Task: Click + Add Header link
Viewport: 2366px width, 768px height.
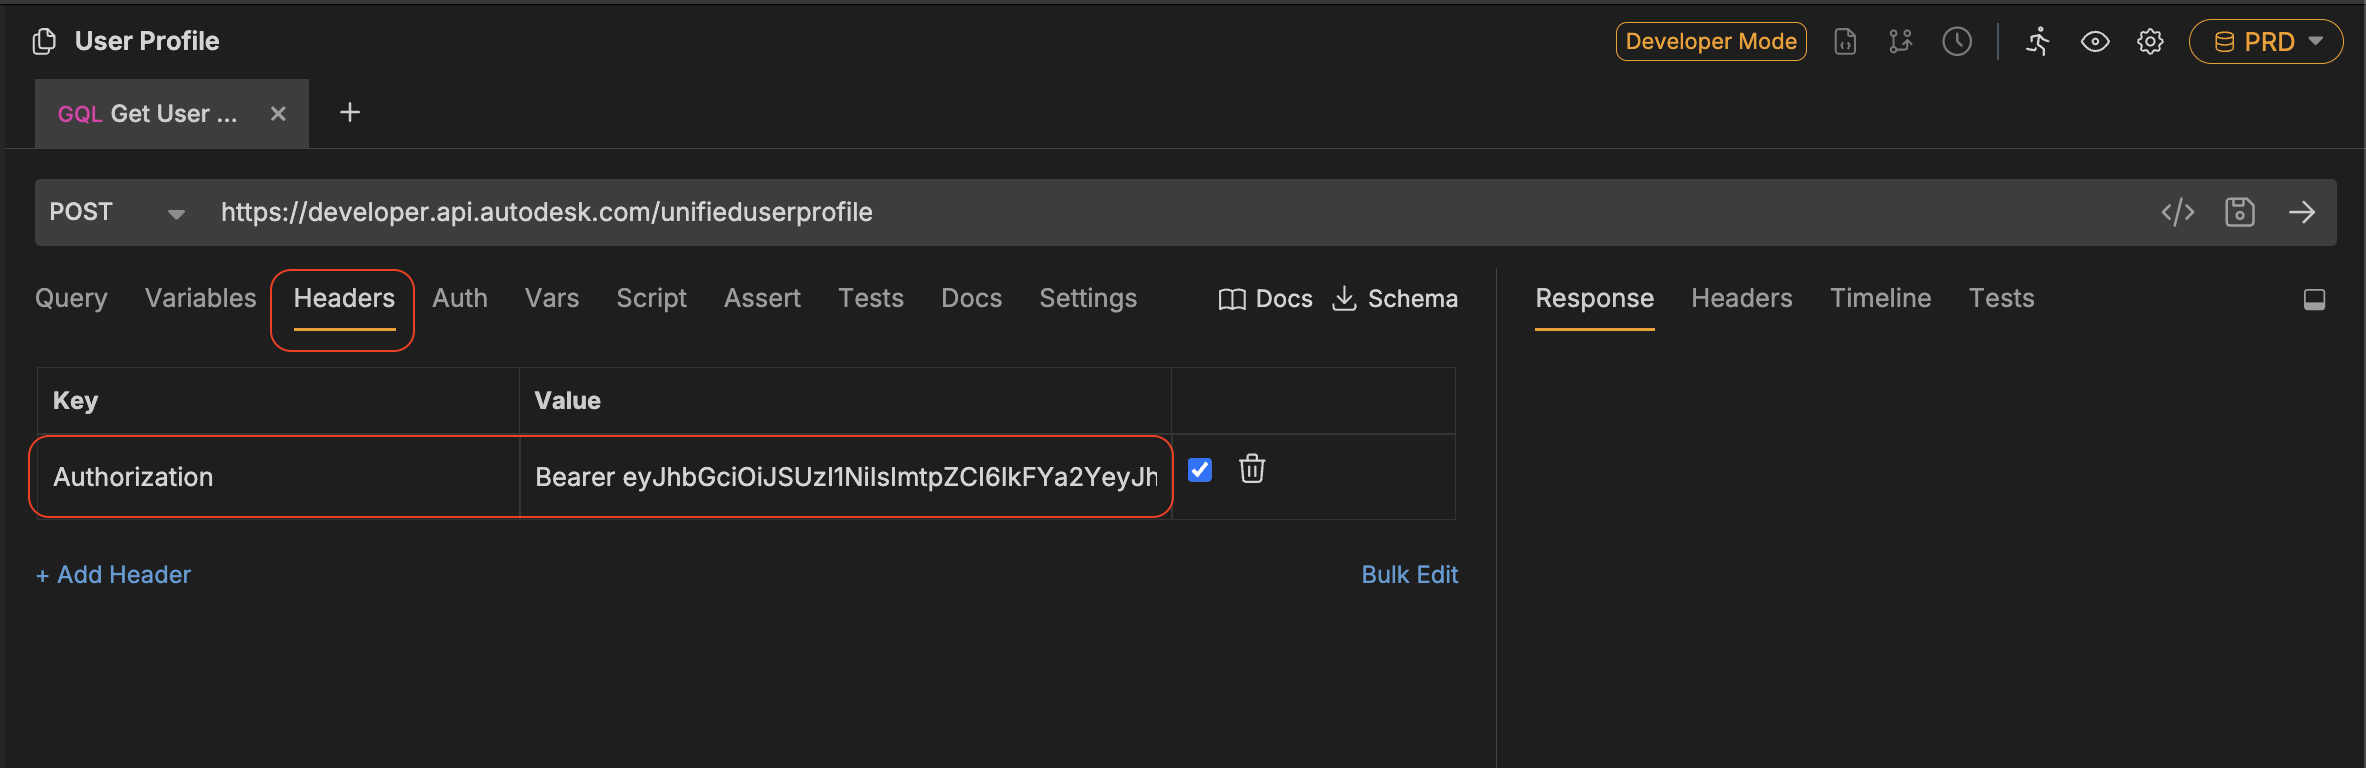Action: (x=113, y=575)
